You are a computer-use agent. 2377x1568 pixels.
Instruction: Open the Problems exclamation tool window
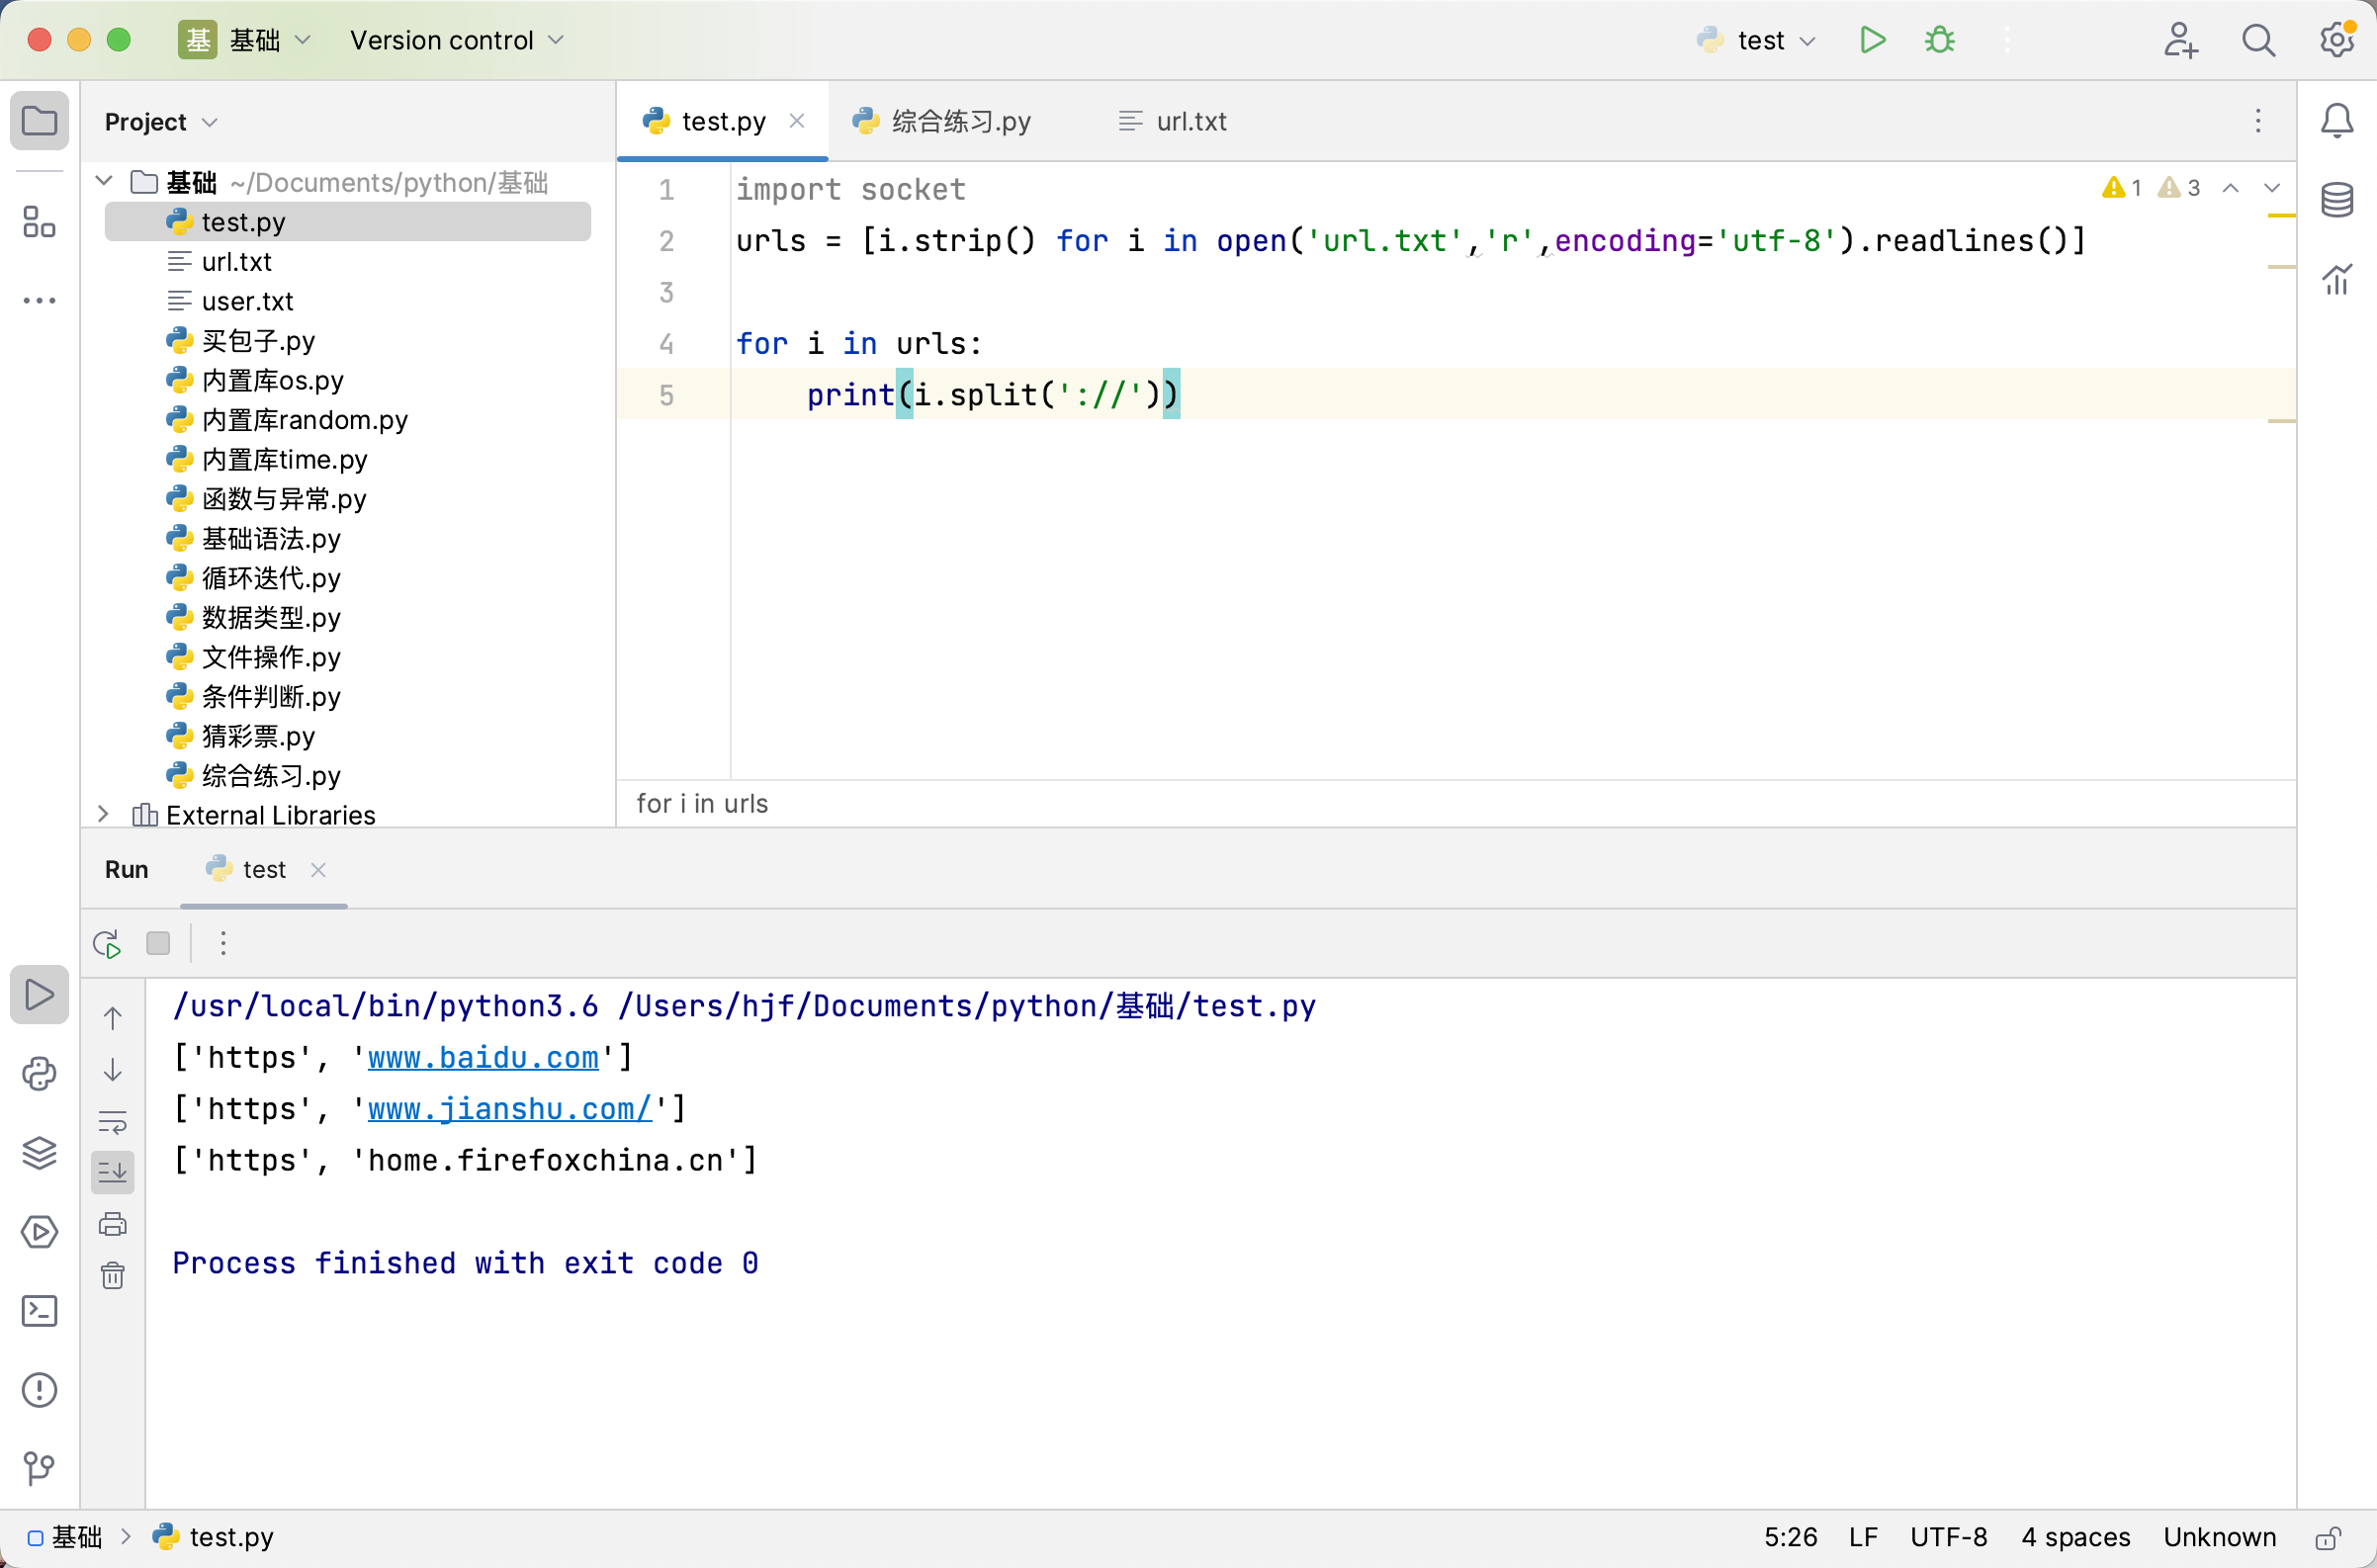pos(39,1390)
